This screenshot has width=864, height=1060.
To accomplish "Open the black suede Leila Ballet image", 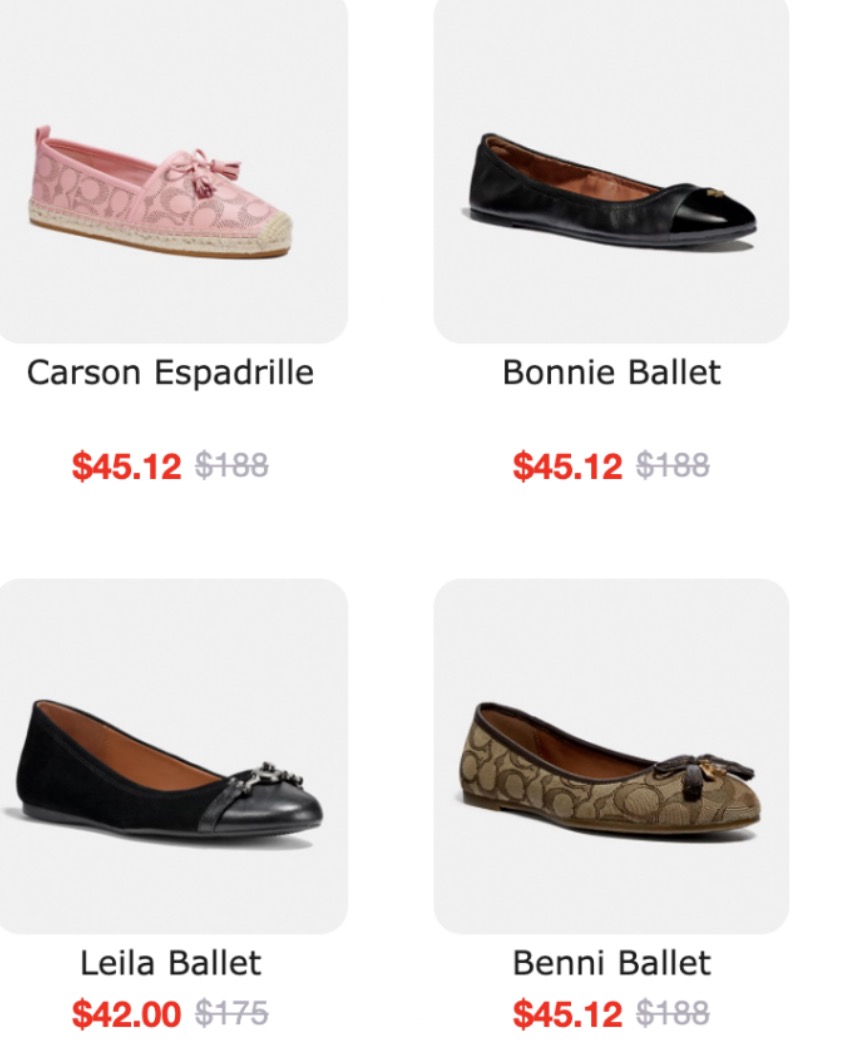I will (168, 765).
